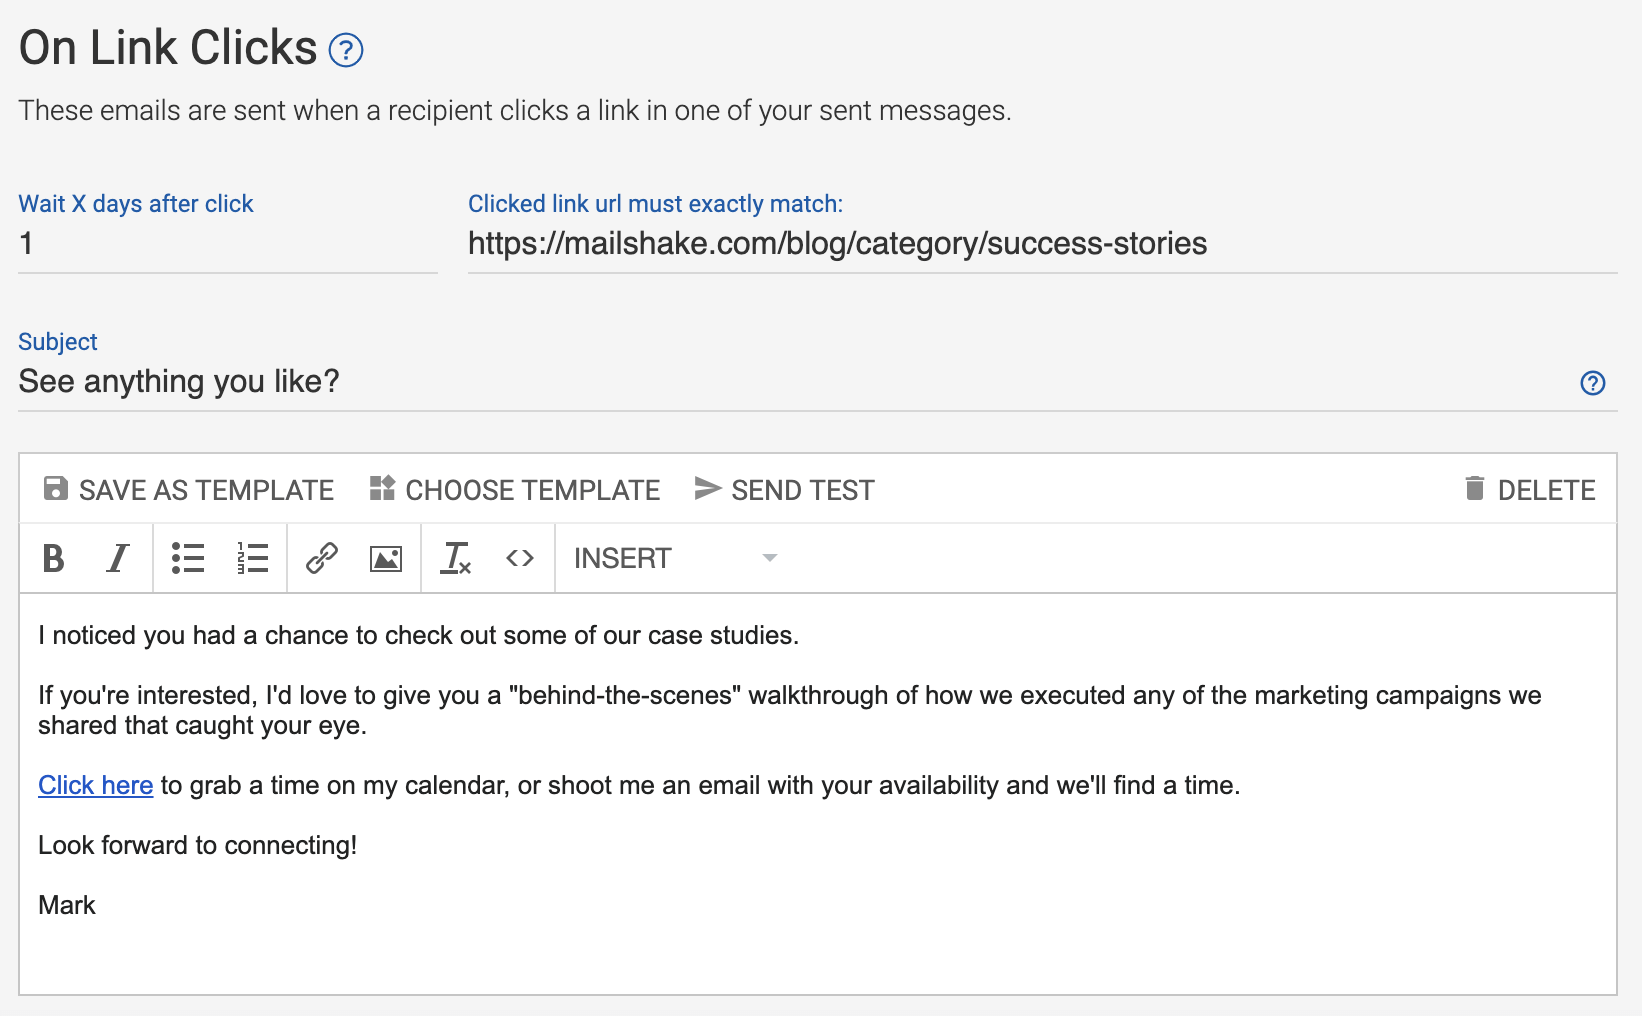Show help for the Subject field
Viewport: 1642px width, 1016px height.
[1592, 383]
